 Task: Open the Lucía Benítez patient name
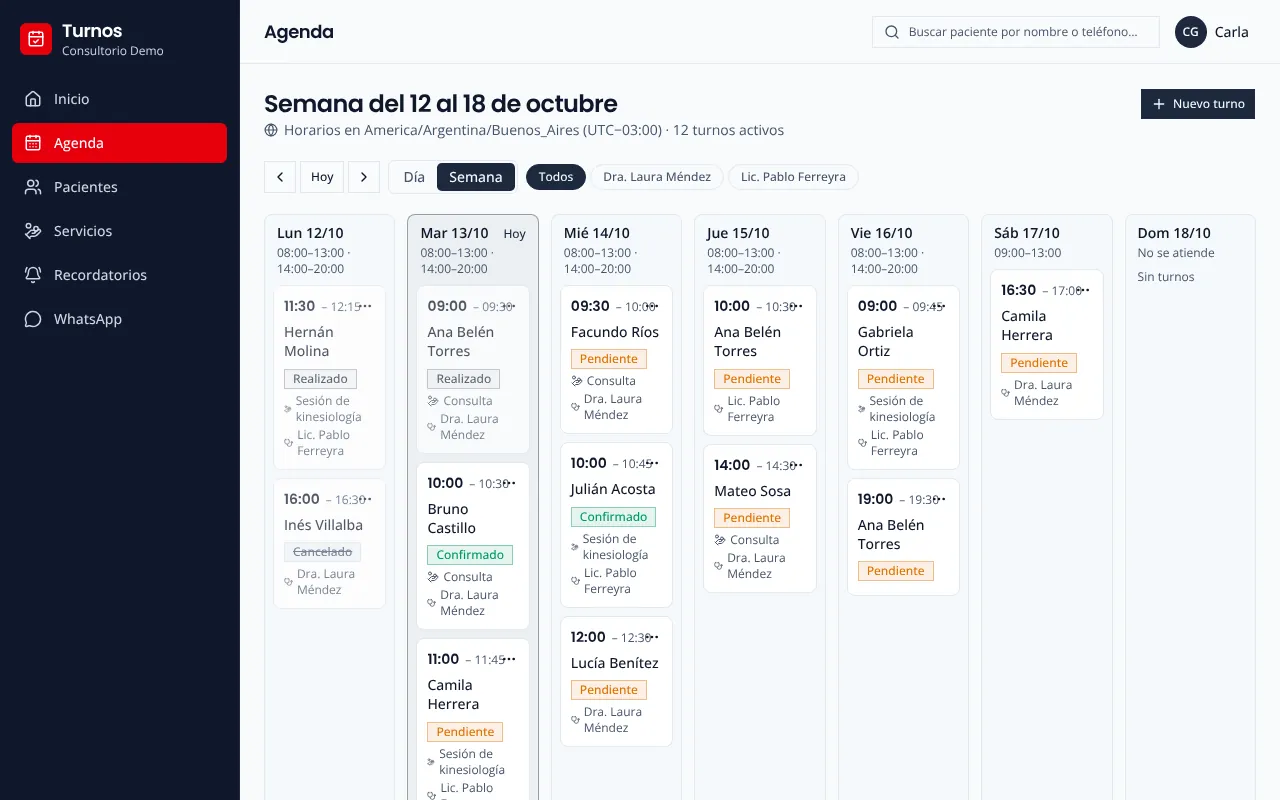click(615, 663)
